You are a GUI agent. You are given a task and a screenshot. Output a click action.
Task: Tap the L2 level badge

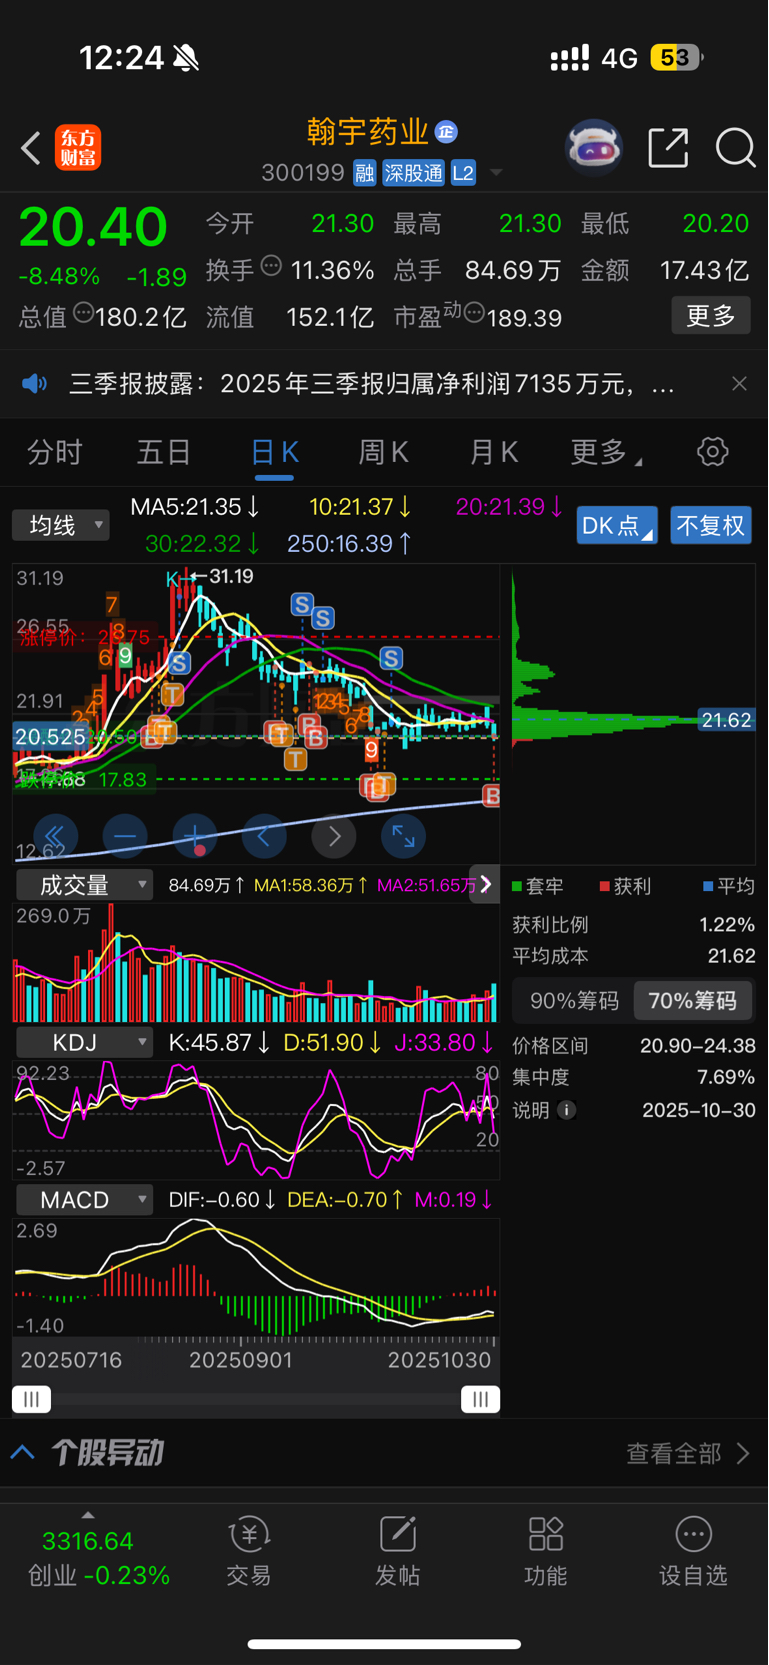[x=463, y=173]
